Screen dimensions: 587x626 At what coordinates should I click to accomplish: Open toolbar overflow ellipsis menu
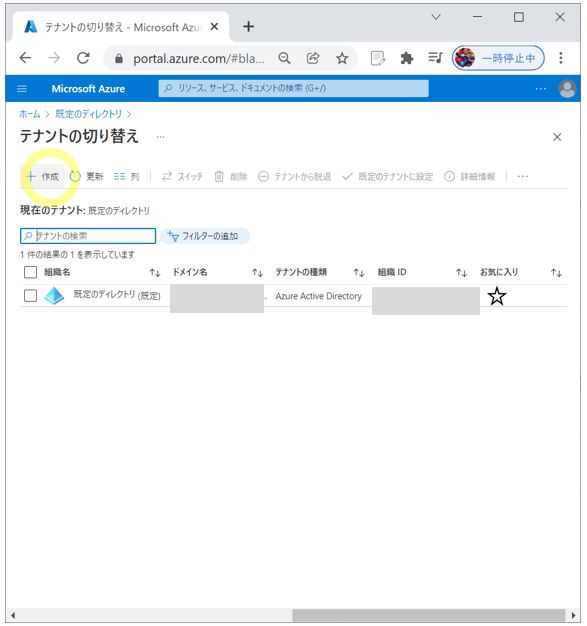point(522,176)
